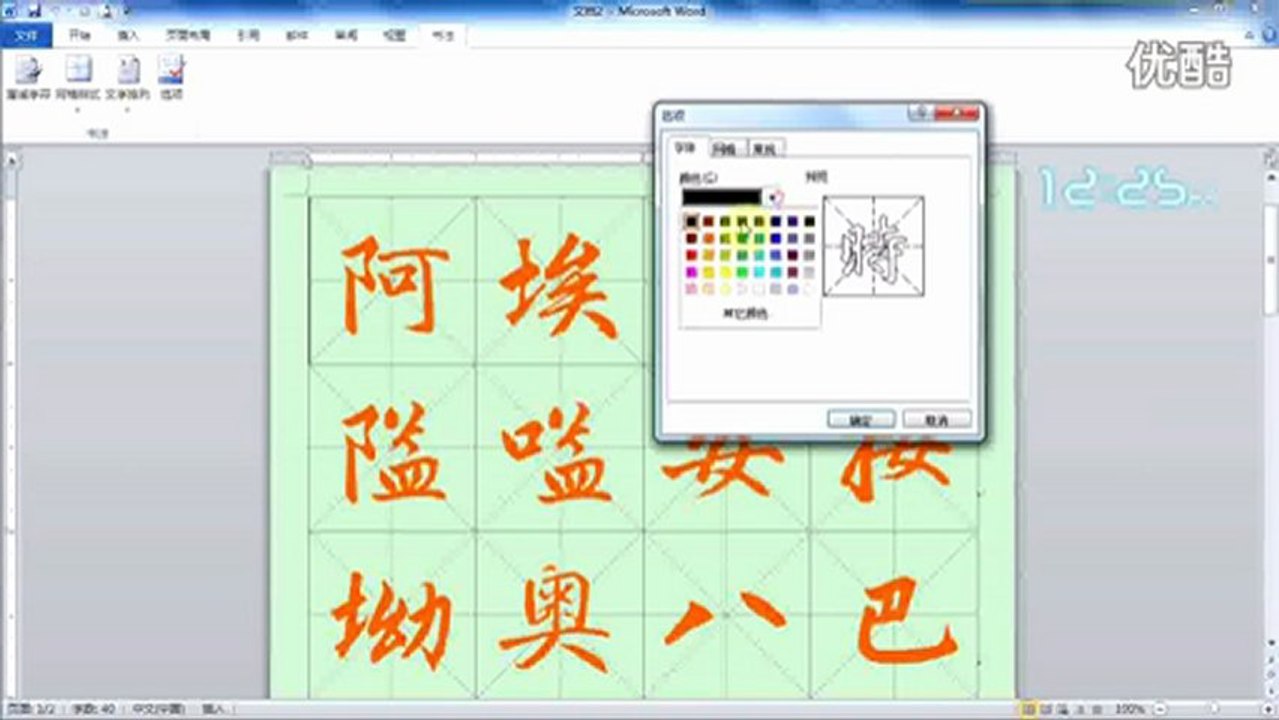The width and height of the screenshot is (1279, 720).
Task: Select the 书法 (Calligraphy) ribbon tab
Action: tap(443, 35)
